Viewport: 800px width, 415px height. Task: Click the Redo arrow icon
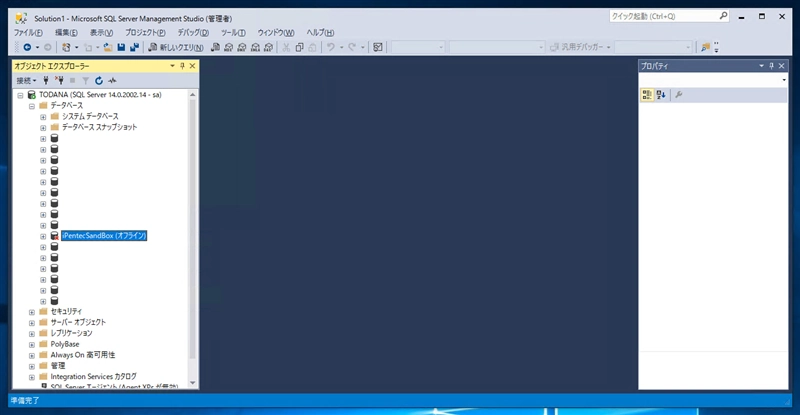pyautogui.click(x=352, y=47)
